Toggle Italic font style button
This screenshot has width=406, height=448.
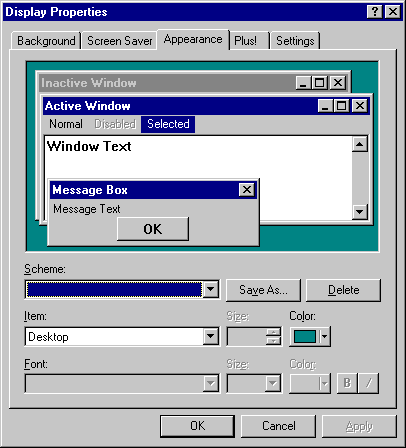pos(368,383)
